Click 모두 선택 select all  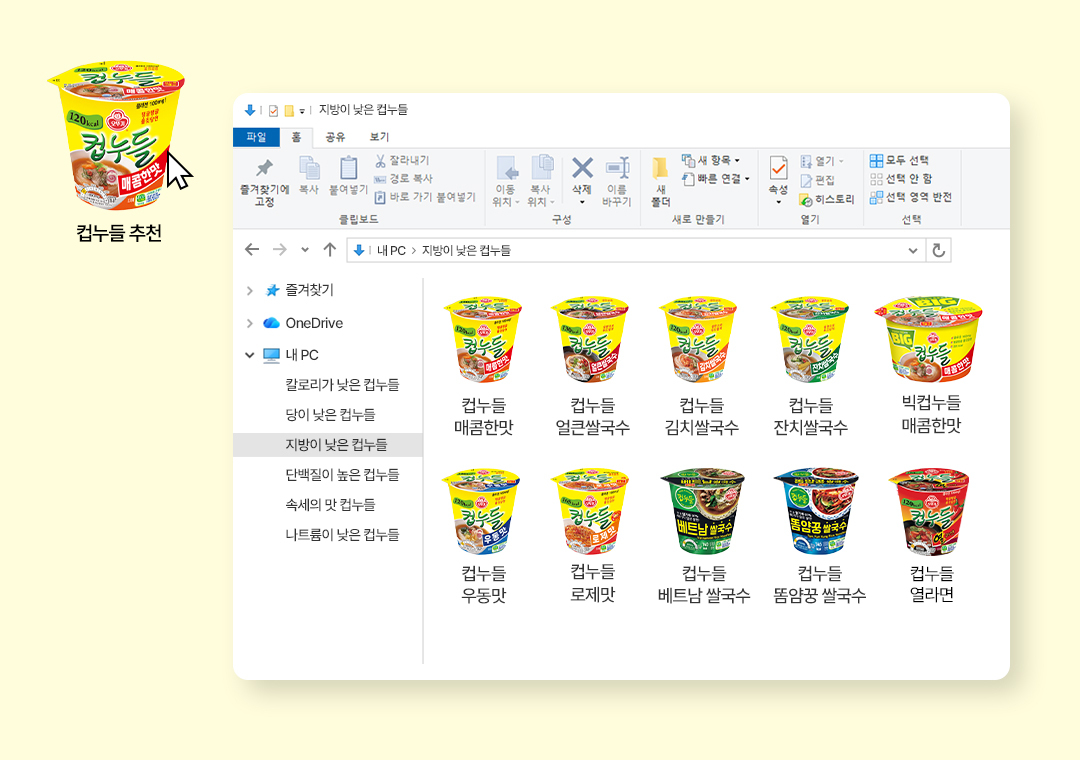tap(899, 161)
